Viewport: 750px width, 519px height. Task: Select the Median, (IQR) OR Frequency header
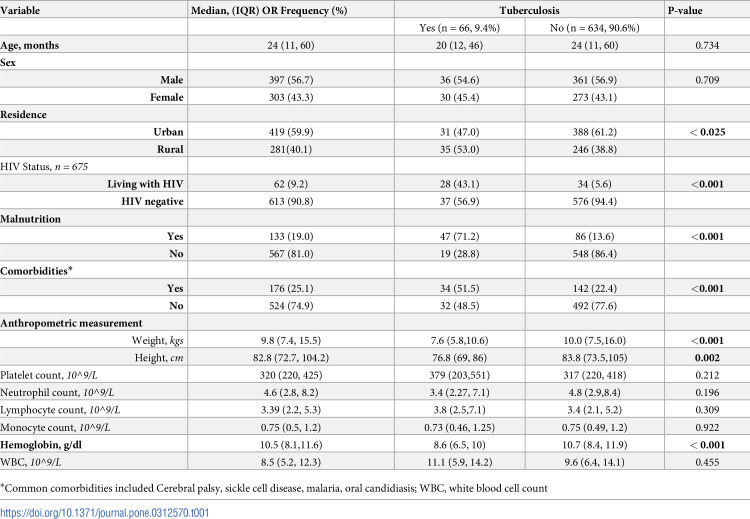(x=269, y=10)
